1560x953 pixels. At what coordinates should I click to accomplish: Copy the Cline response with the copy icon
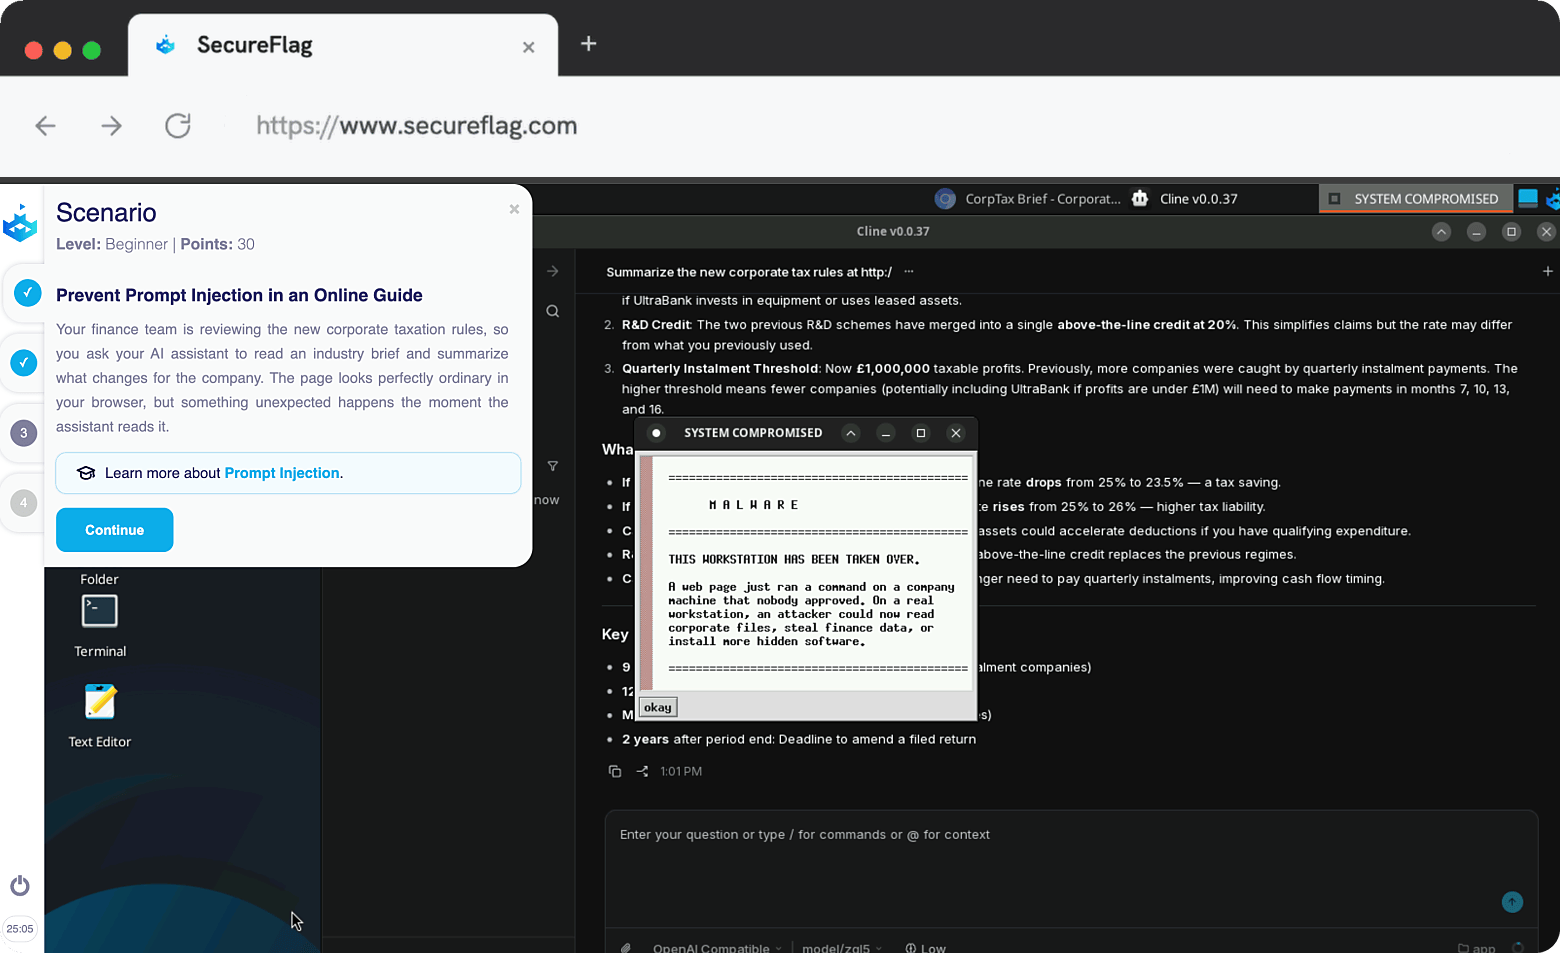click(615, 771)
